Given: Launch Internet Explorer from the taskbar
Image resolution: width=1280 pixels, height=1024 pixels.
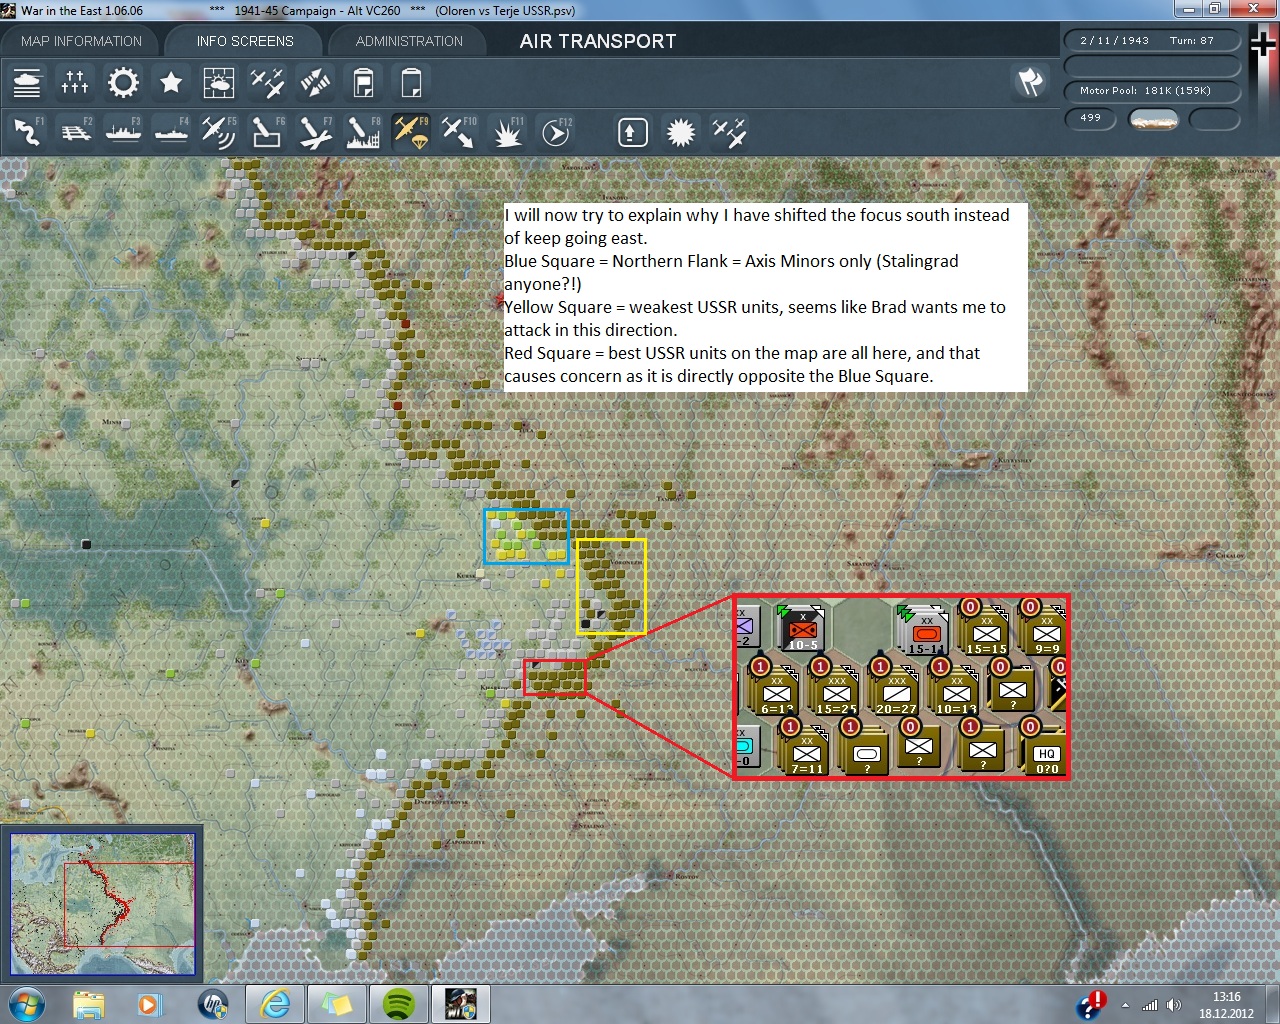Looking at the screenshot, I should (x=275, y=1004).
